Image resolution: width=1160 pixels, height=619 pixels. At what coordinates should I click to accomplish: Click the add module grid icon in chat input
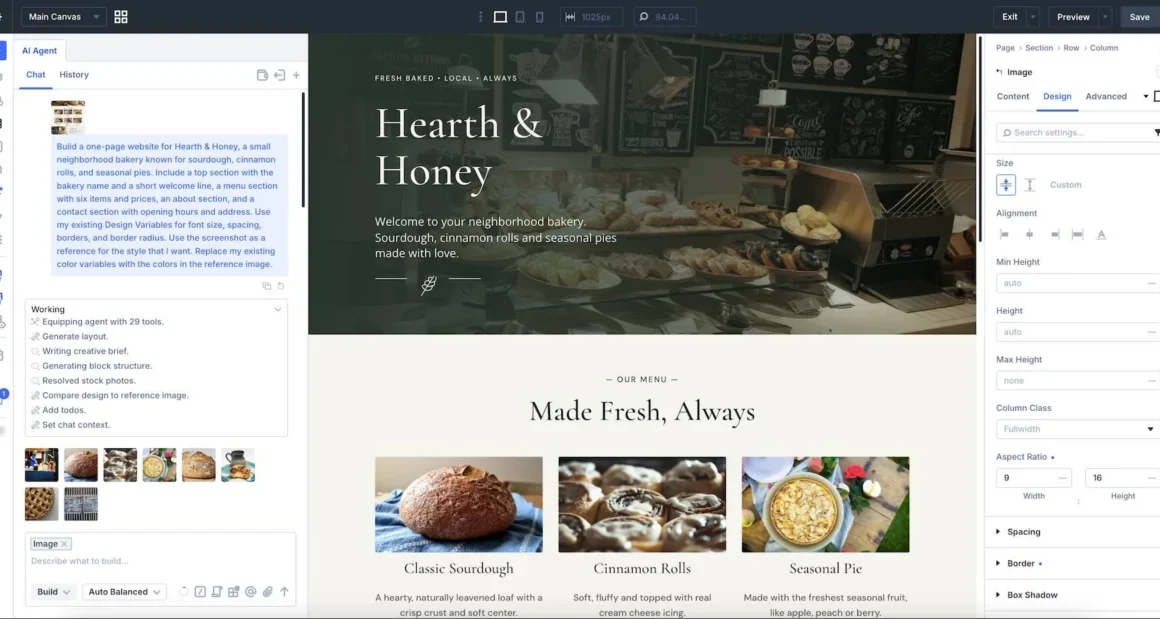234,592
